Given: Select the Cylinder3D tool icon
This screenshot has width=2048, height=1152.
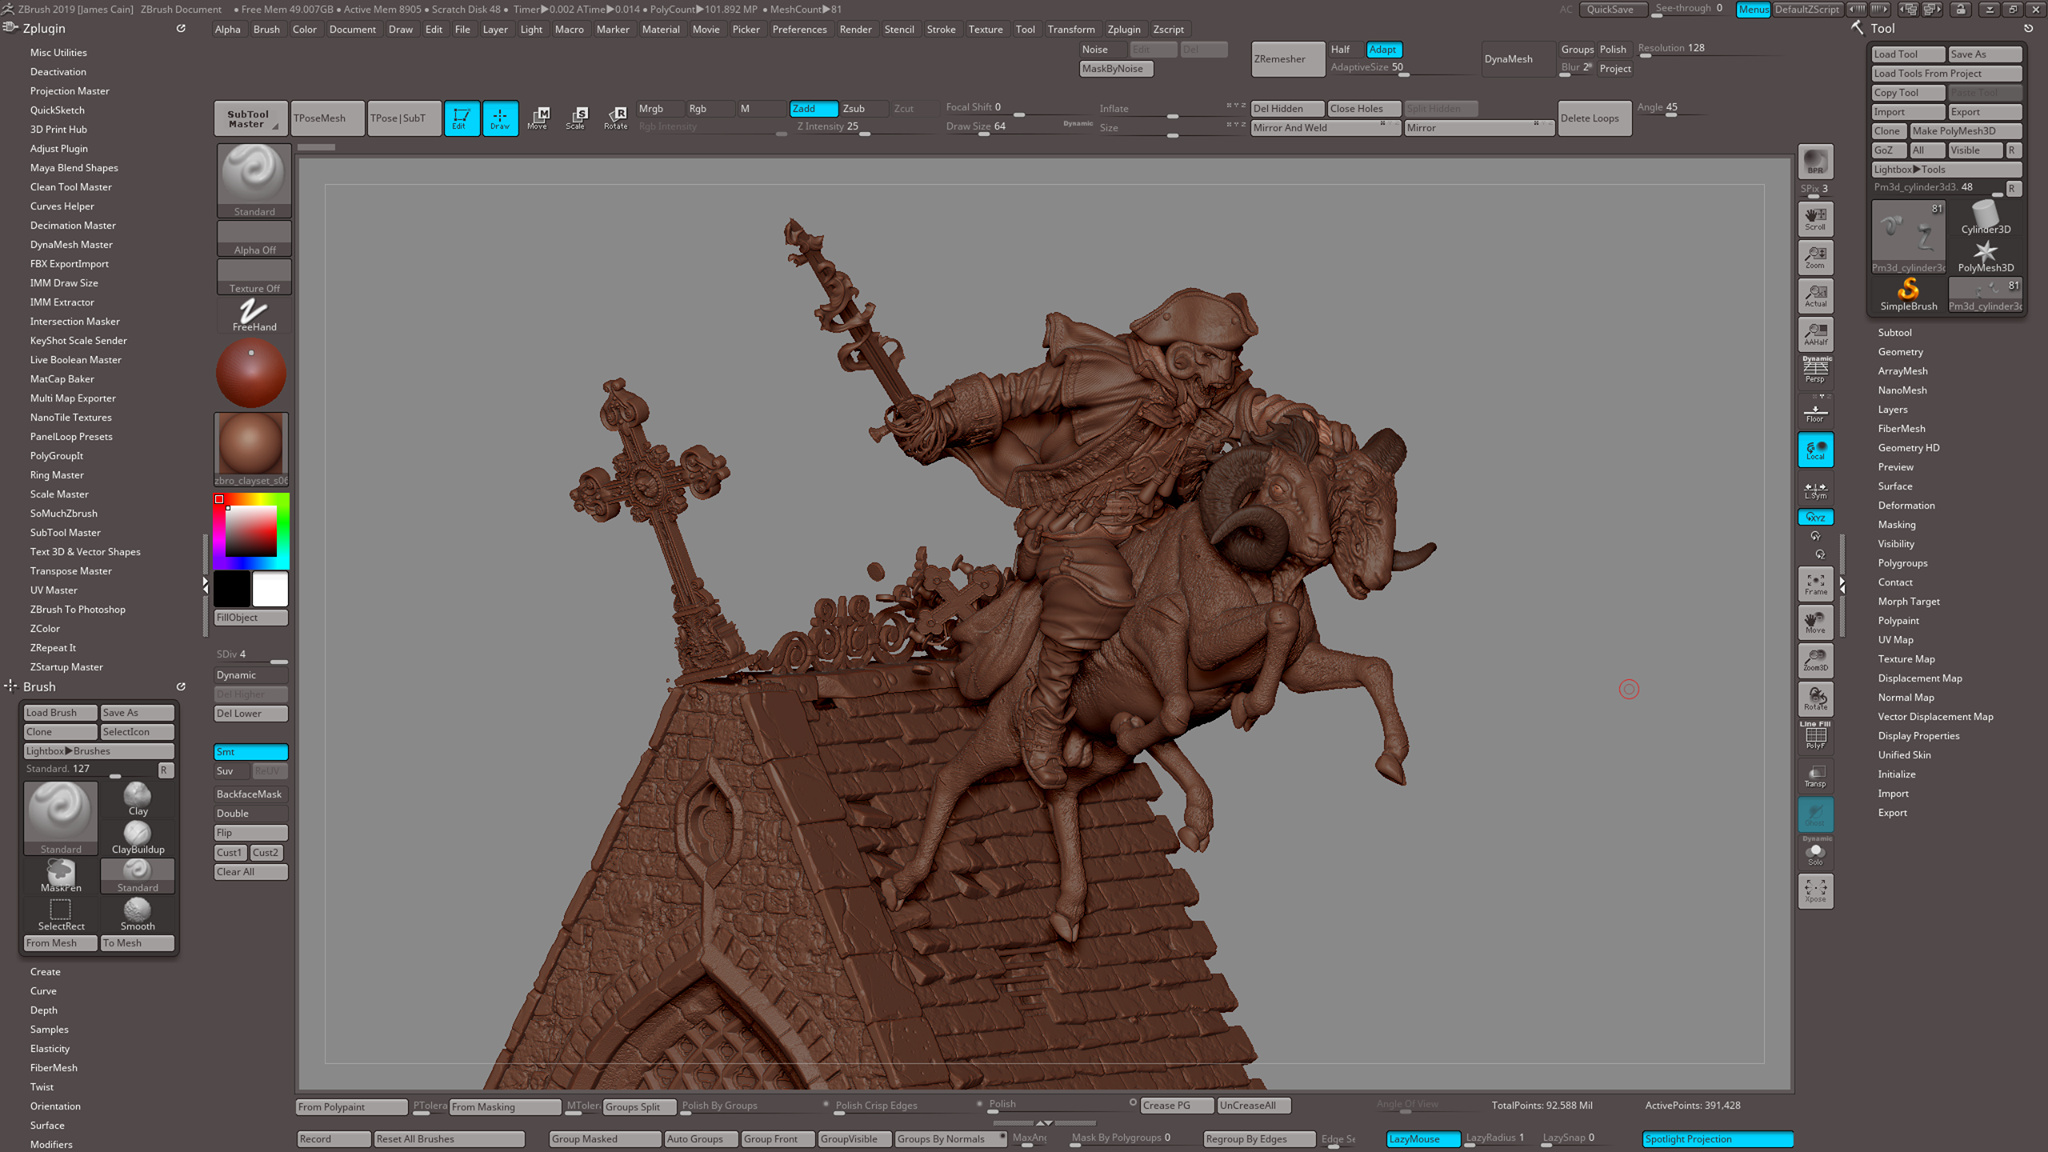Looking at the screenshot, I should coord(1985,217).
